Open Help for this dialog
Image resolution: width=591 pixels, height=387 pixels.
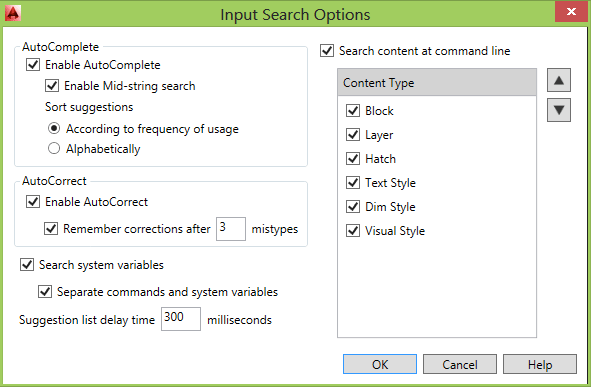pyautogui.click(x=540, y=364)
